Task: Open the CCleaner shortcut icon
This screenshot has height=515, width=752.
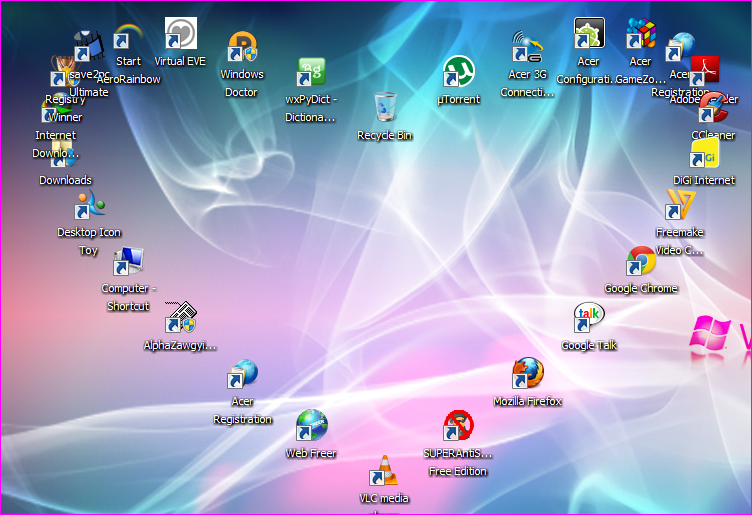Action: pos(713,107)
